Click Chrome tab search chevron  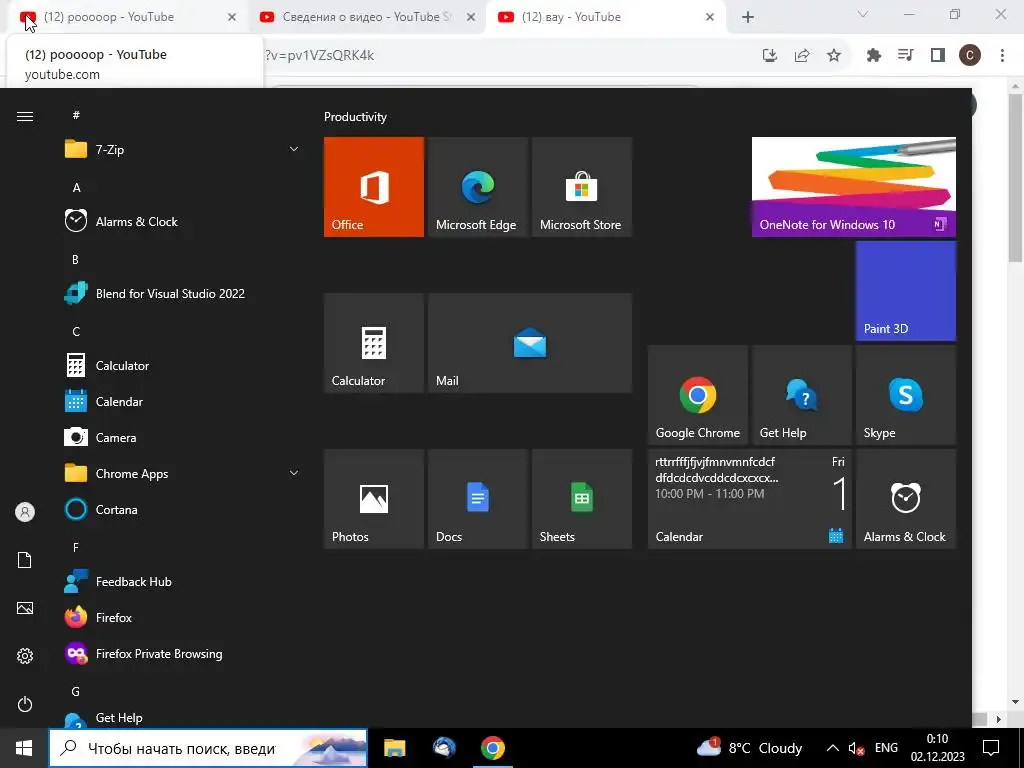click(863, 14)
